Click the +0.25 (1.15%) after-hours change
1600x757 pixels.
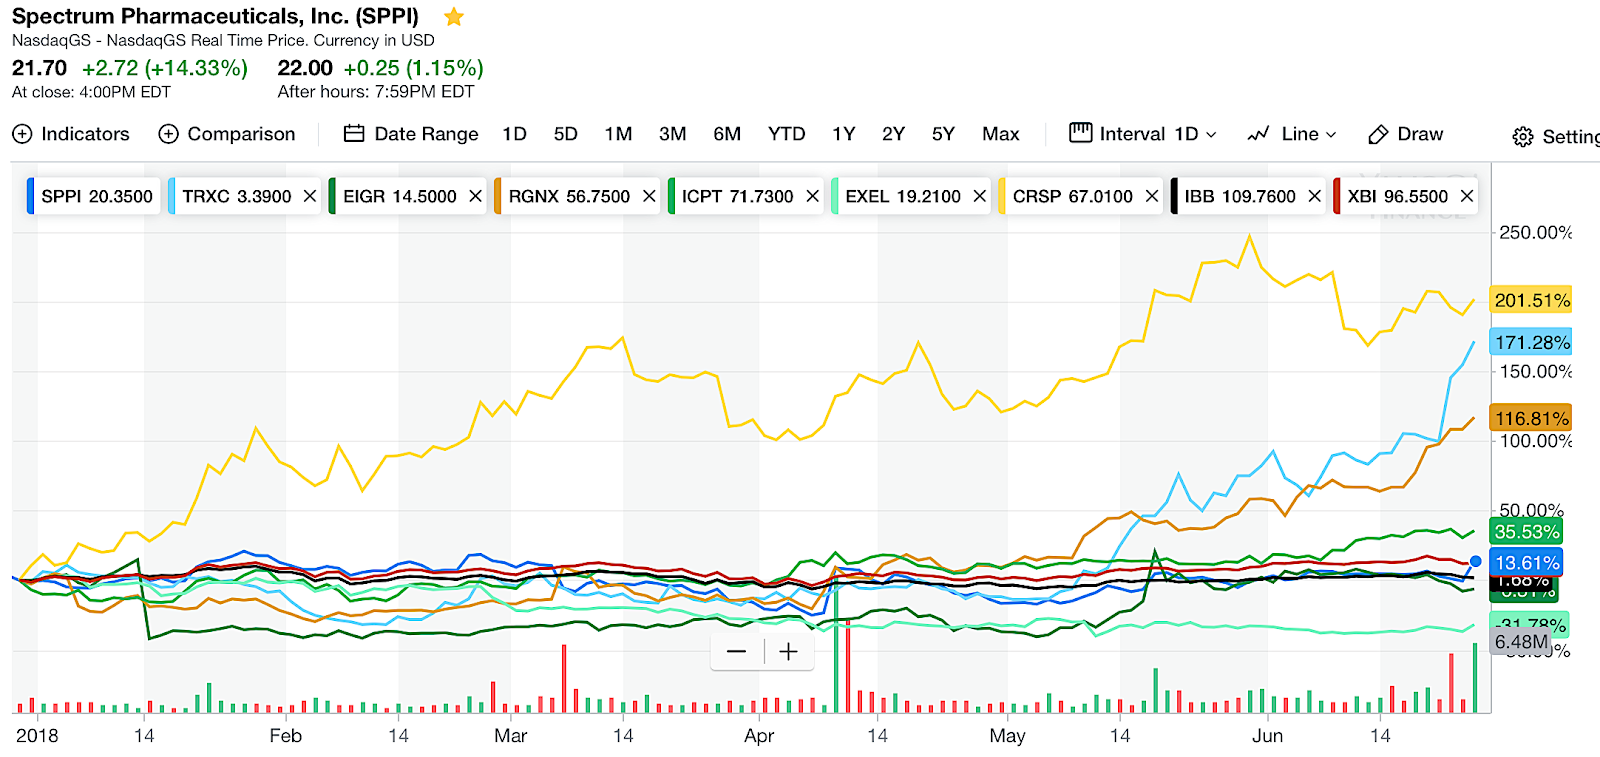(x=414, y=68)
